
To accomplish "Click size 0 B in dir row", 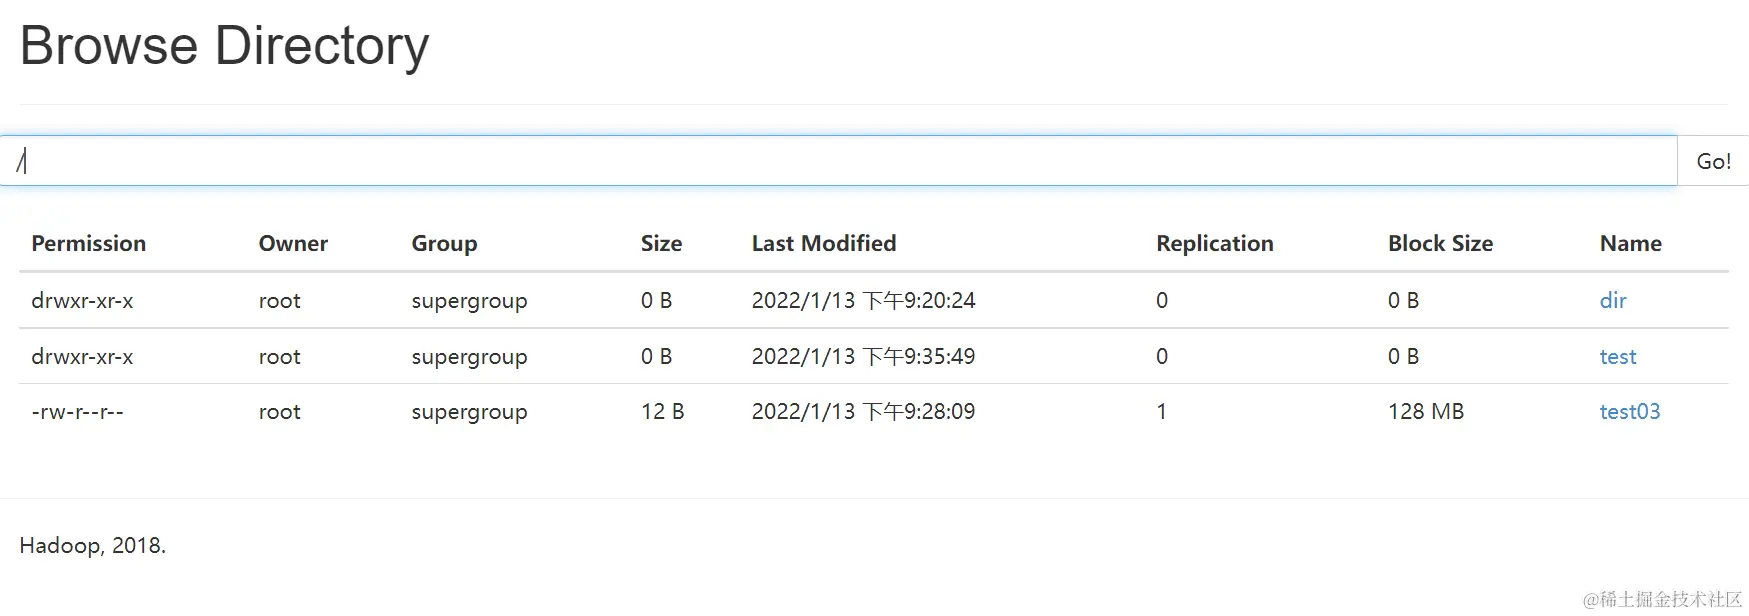I will pyautogui.click(x=656, y=300).
